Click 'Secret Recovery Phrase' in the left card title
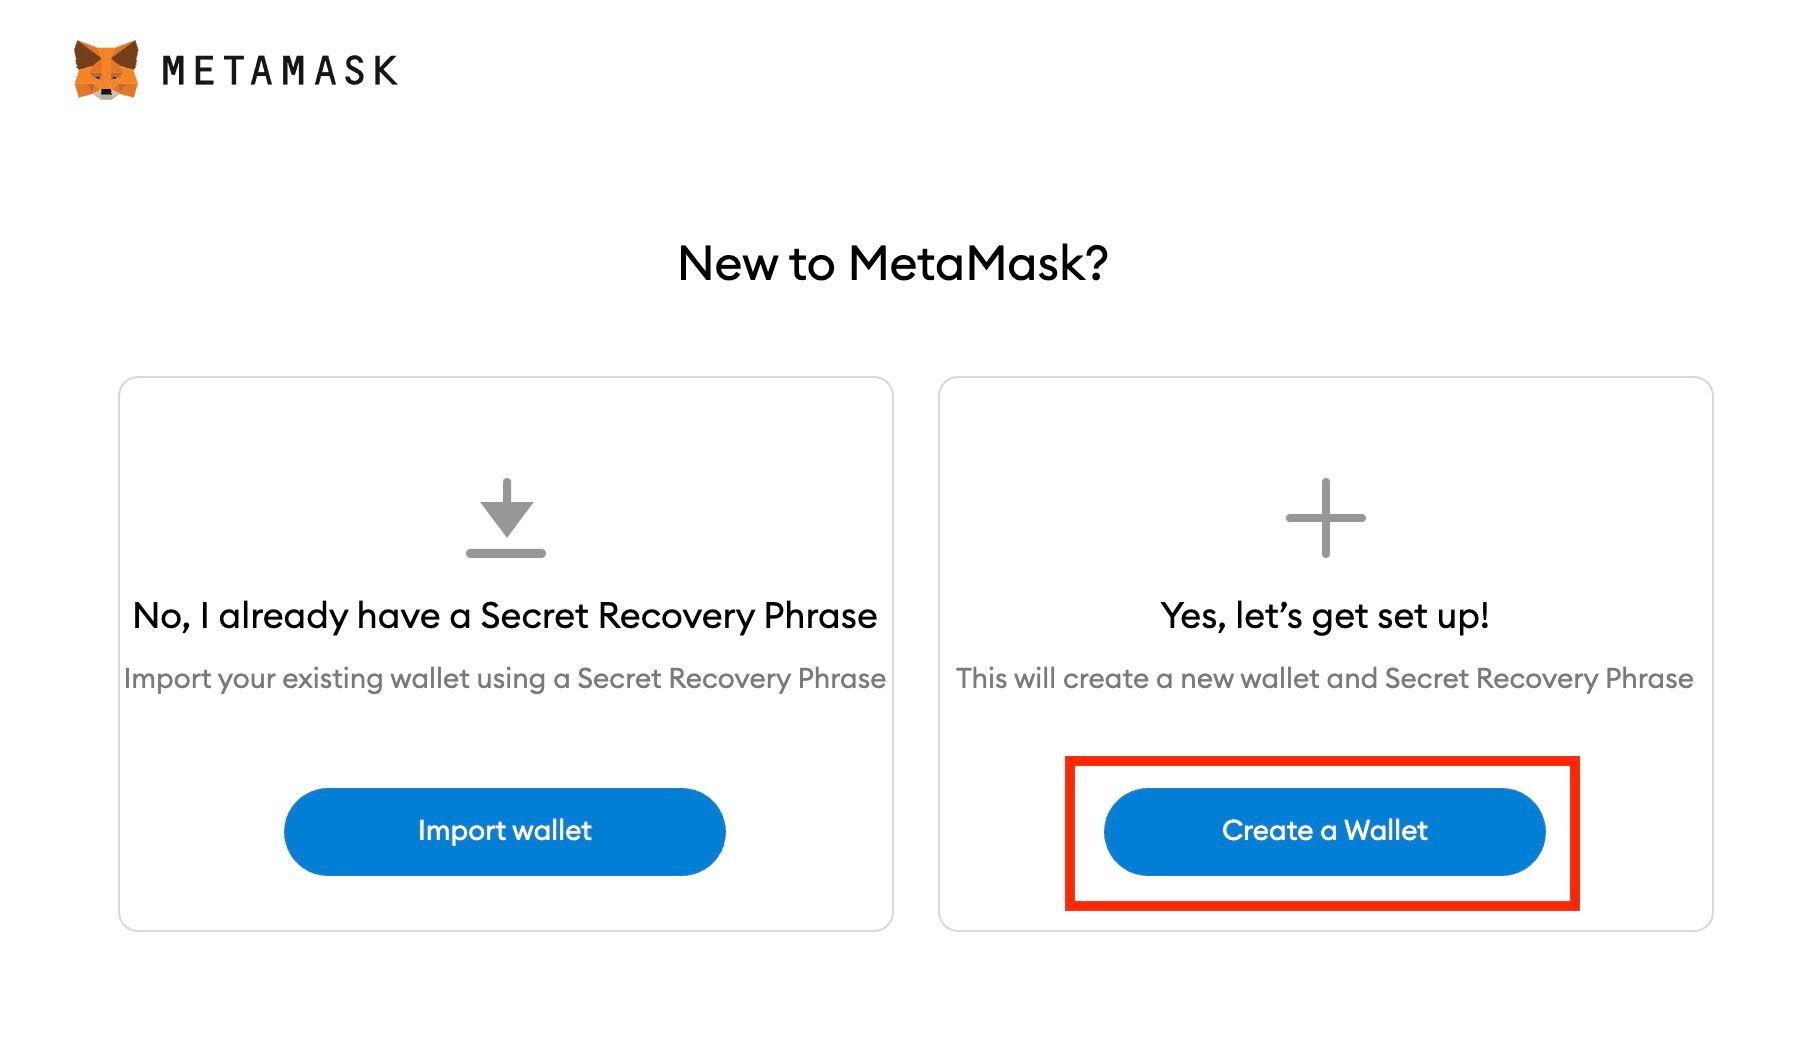Viewport: 1816px width, 1062px height. pyautogui.click(x=679, y=616)
